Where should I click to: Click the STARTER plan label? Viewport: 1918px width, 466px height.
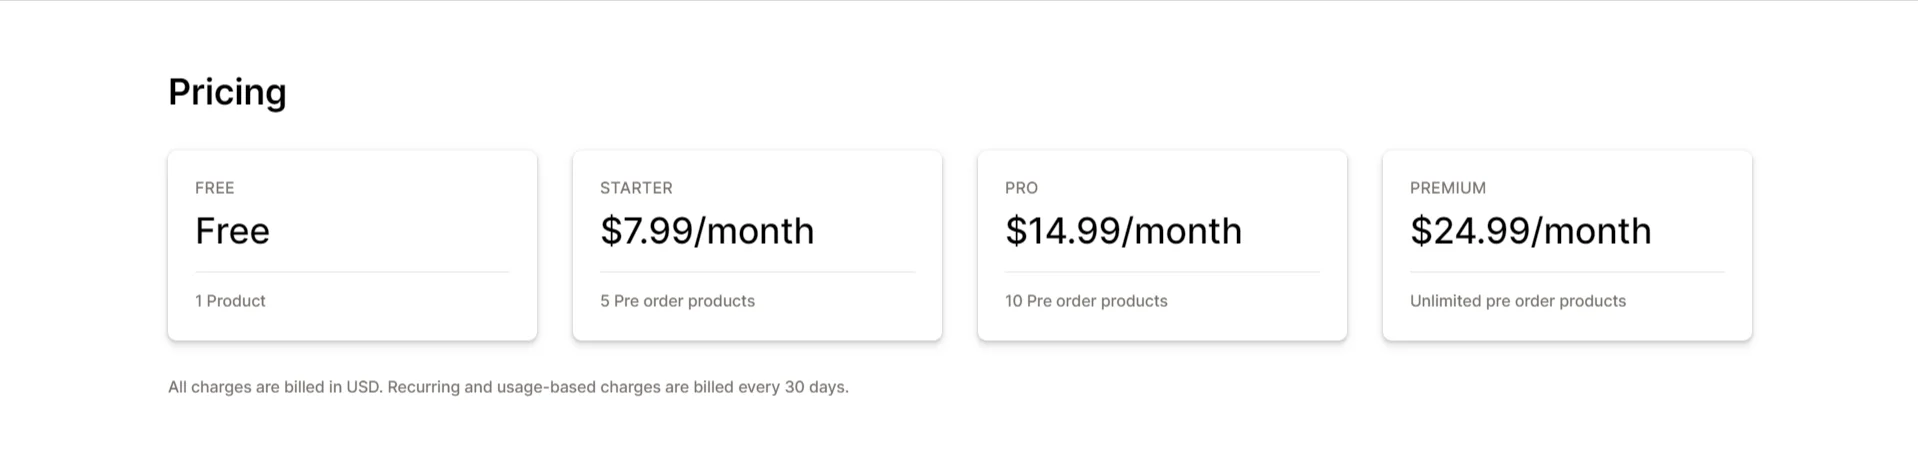(636, 188)
